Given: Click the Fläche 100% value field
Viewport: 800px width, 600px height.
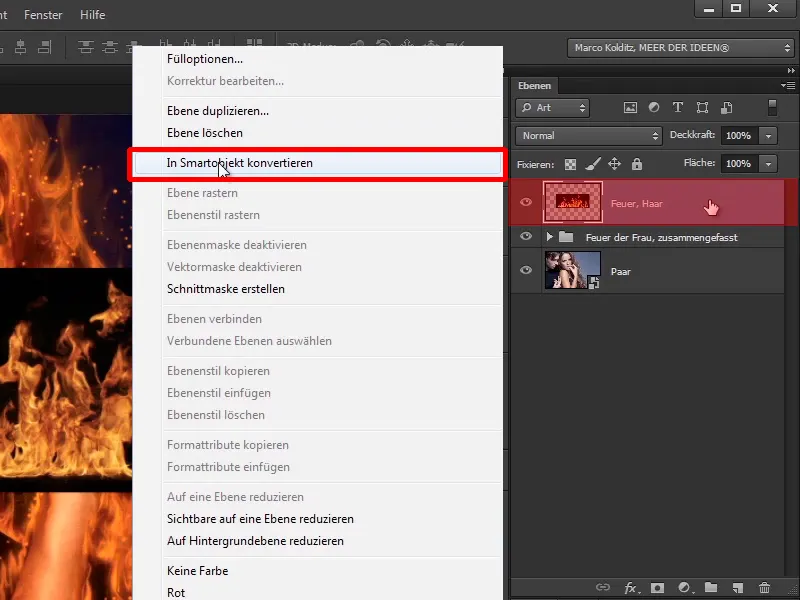Looking at the screenshot, I should click(739, 164).
